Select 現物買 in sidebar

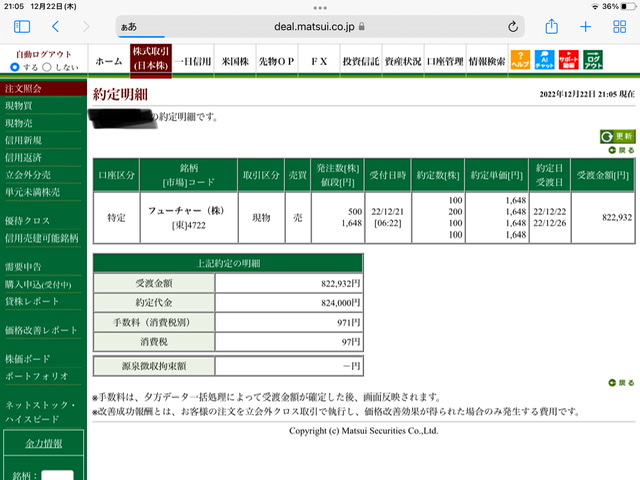tap(18, 106)
